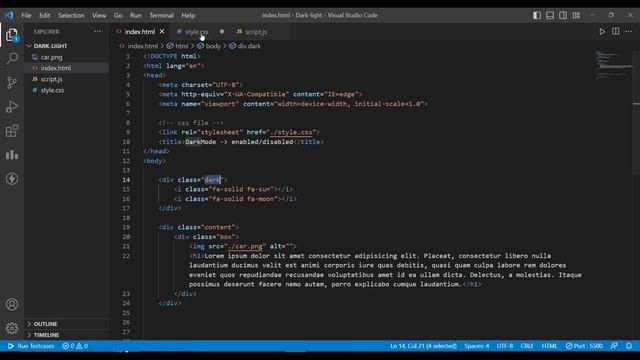Change language mode HTML

click(x=549, y=346)
